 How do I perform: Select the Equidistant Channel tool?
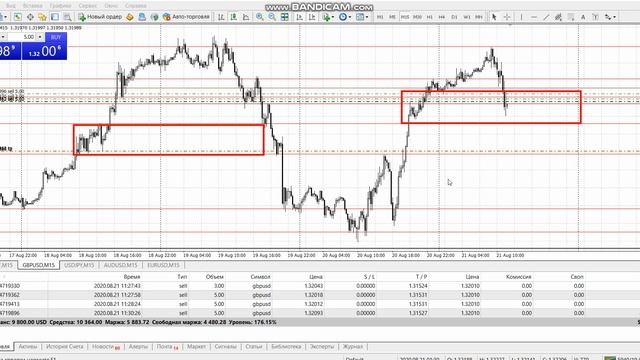tap(558, 17)
